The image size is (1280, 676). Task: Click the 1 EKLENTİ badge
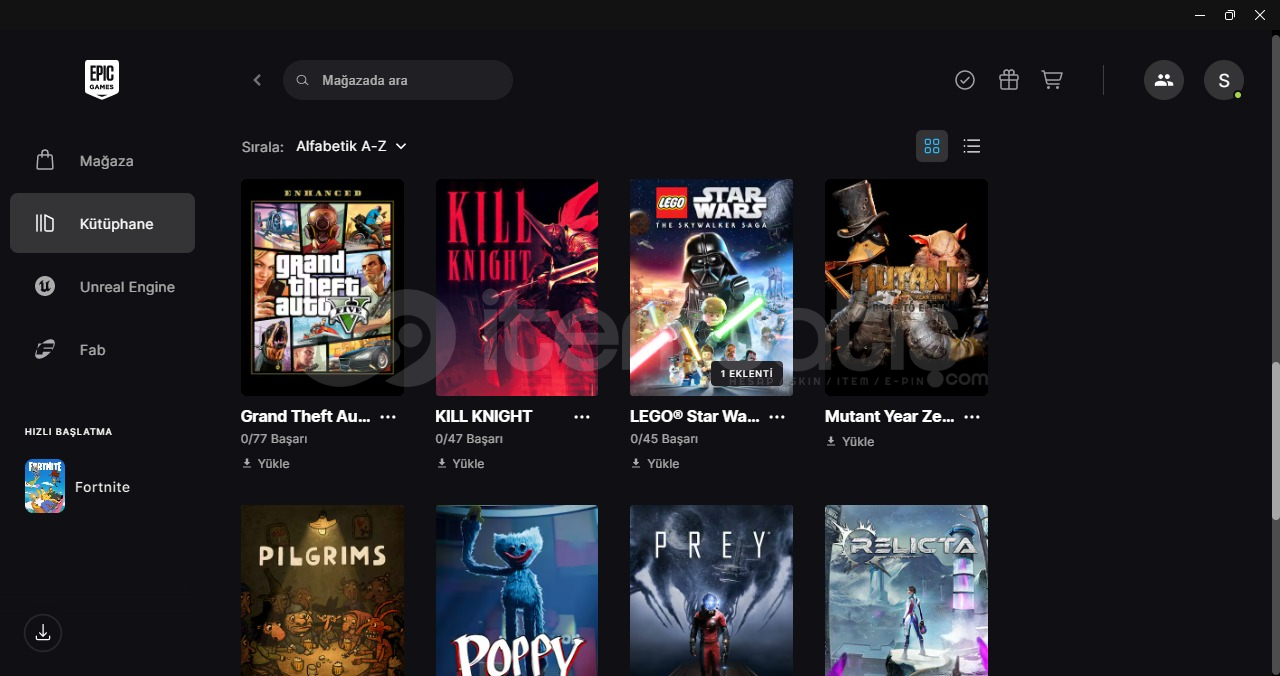(746, 374)
